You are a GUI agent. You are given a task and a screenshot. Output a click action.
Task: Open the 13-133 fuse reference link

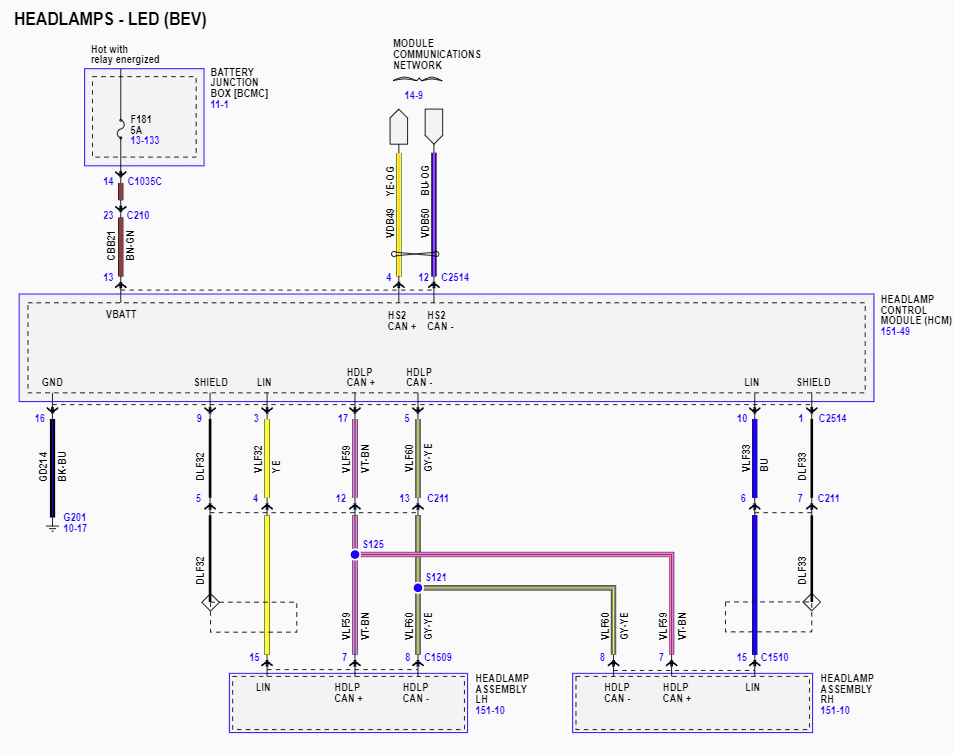[145, 141]
